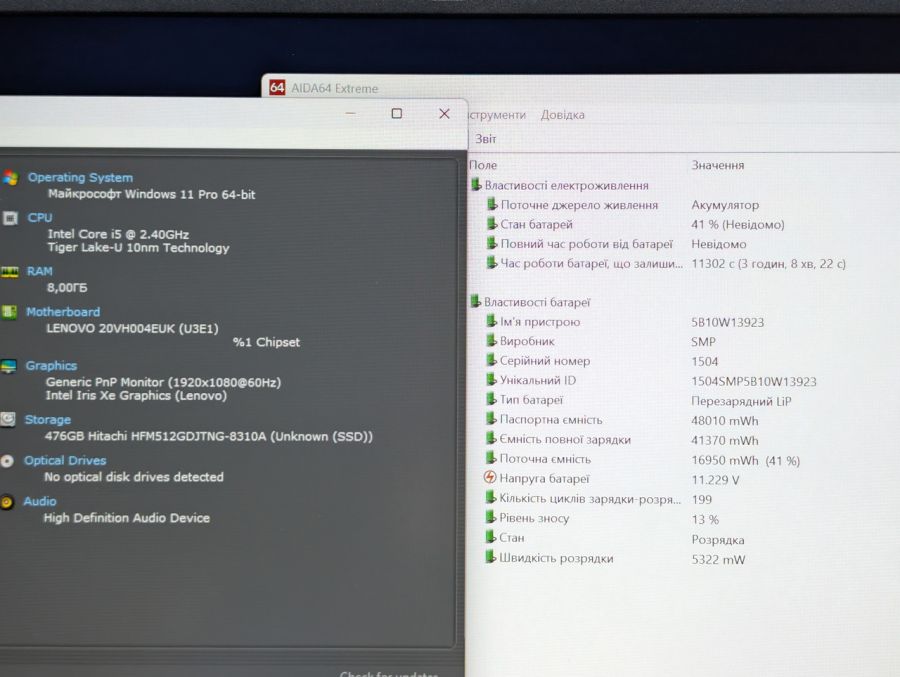The image size is (900, 677).
Task: Click the battery icon beside Виробник
Action: pyautogui.click(x=491, y=341)
